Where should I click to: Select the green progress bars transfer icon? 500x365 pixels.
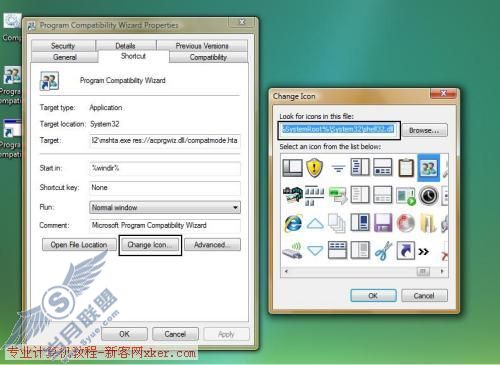coord(338,195)
